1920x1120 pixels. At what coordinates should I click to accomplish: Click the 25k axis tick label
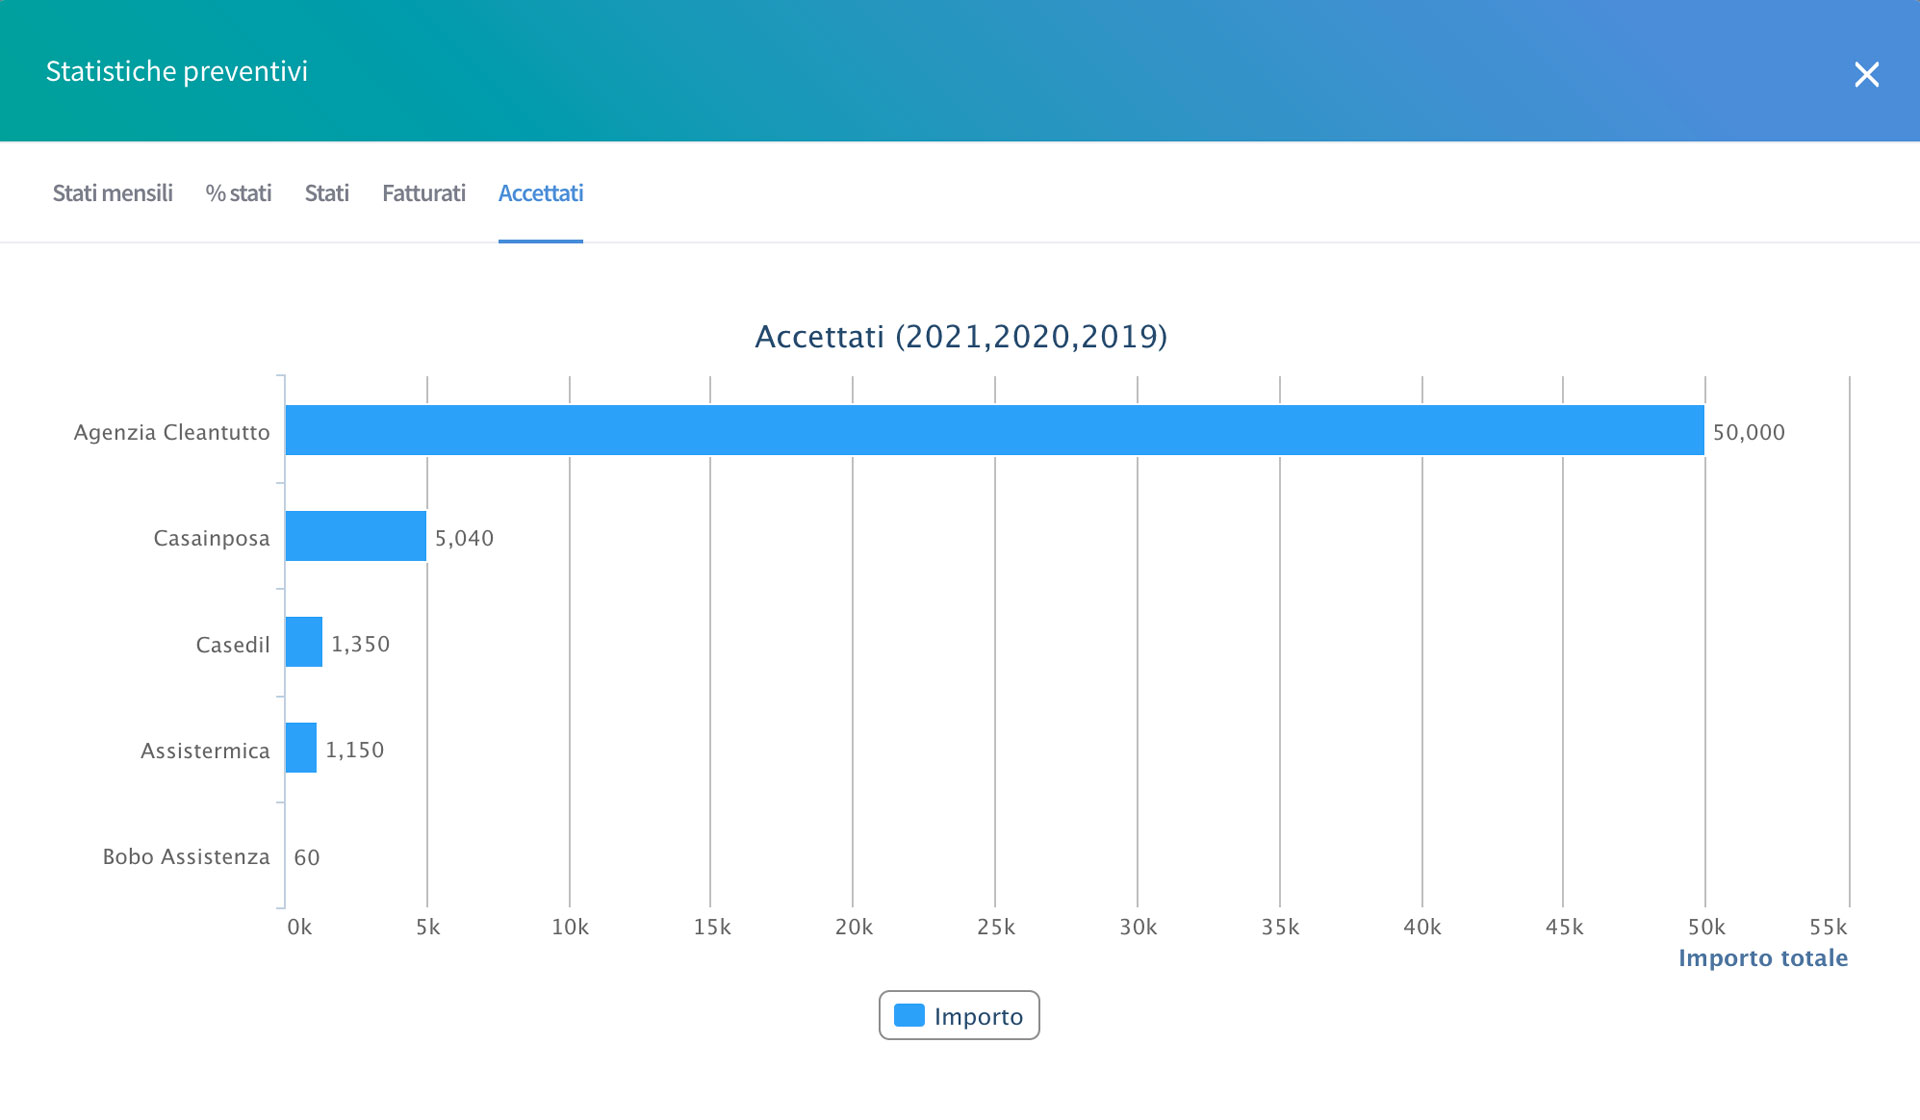click(996, 927)
